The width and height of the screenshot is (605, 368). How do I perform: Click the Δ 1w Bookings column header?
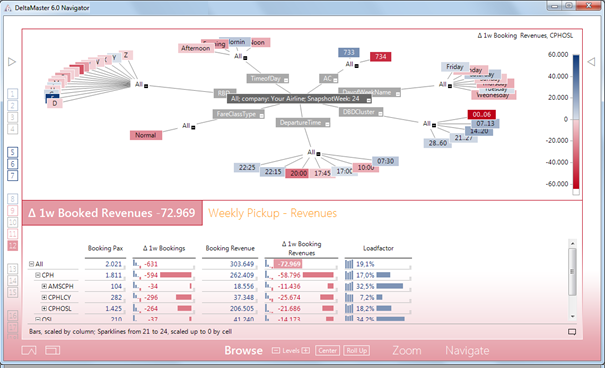[164, 248]
